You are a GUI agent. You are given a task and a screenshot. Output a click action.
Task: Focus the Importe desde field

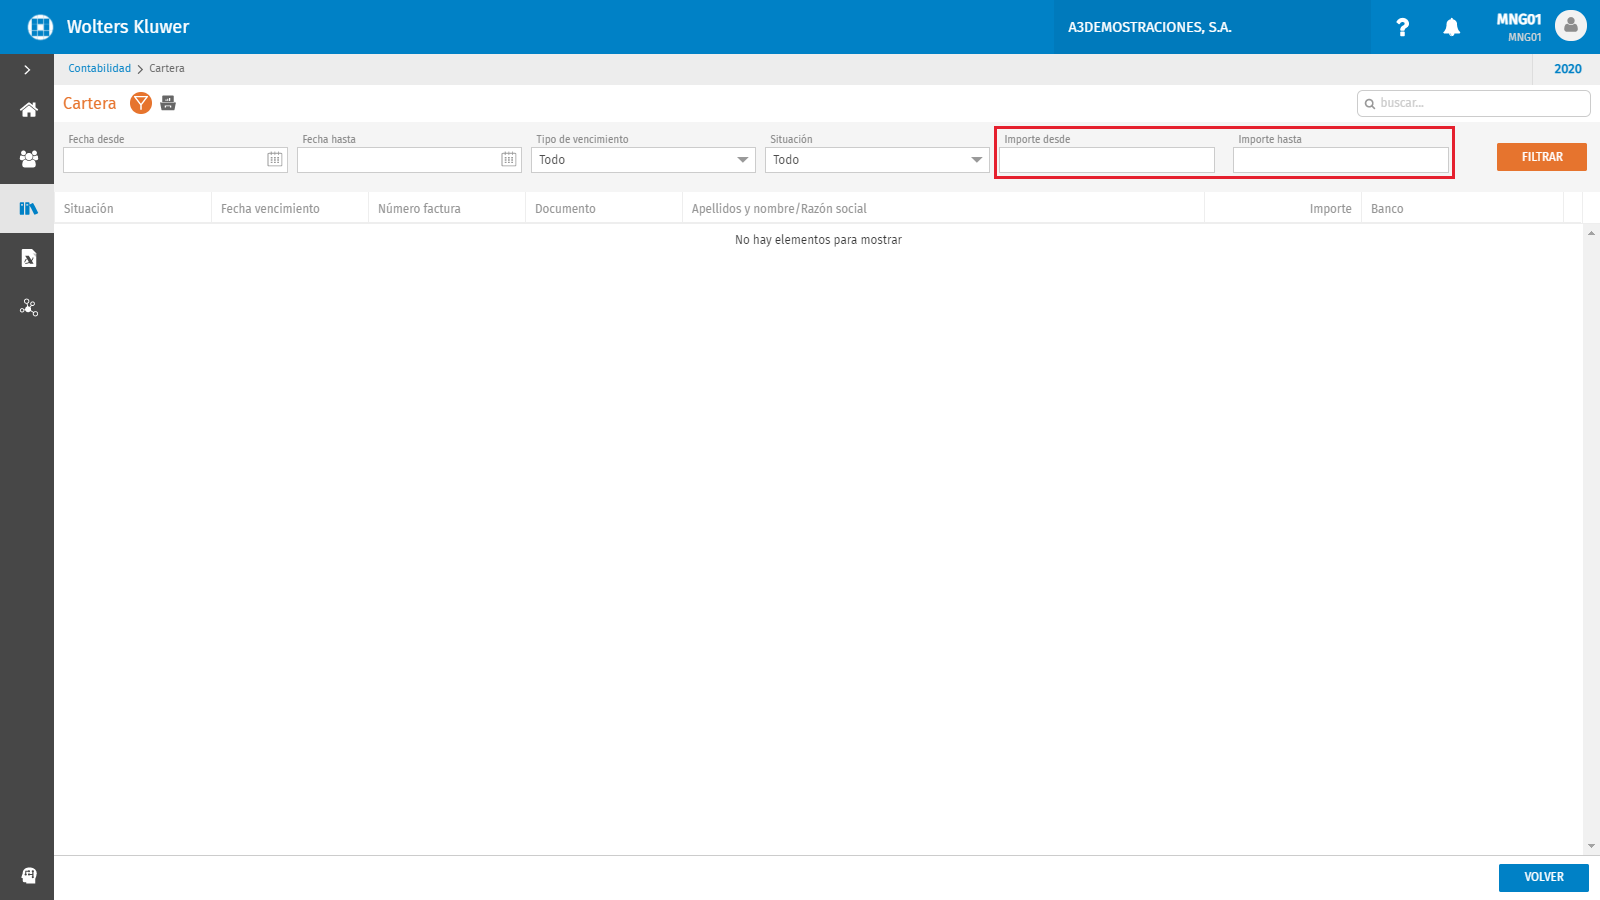click(1107, 160)
